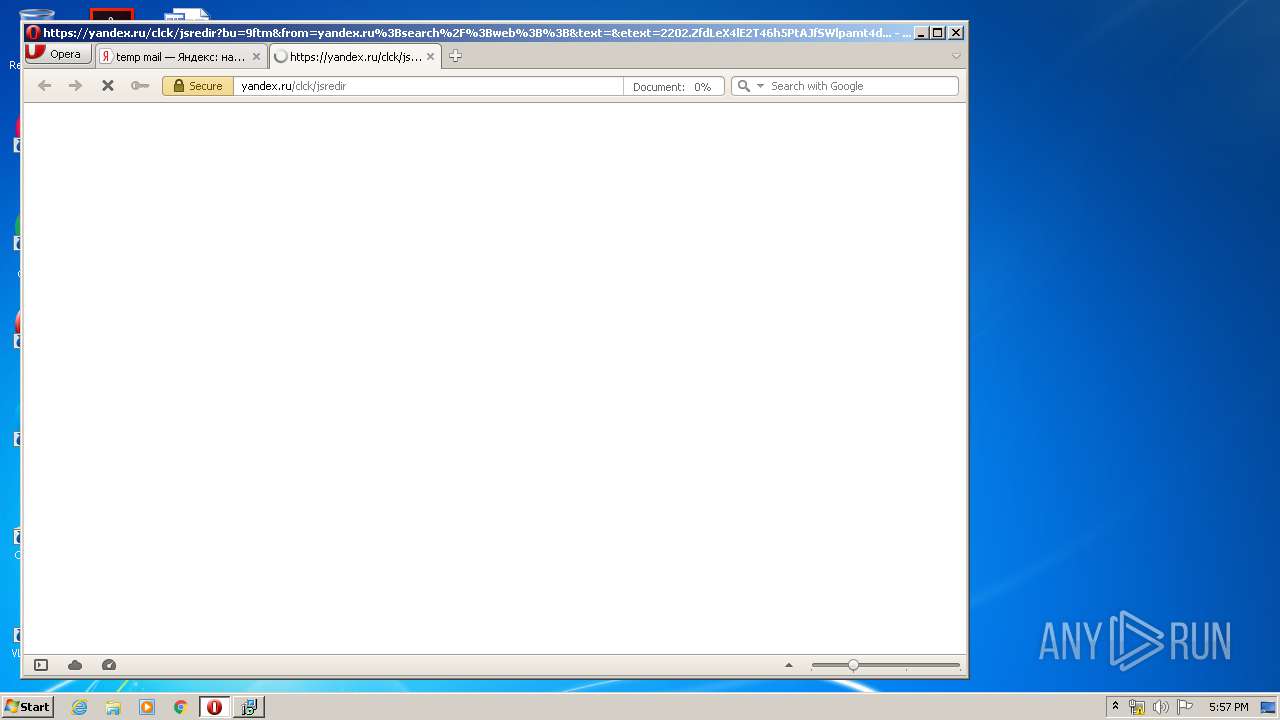Screen dimensions: 1280x720
Task: Select the yandex.ru/clck/js loading tab
Action: click(x=355, y=57)
